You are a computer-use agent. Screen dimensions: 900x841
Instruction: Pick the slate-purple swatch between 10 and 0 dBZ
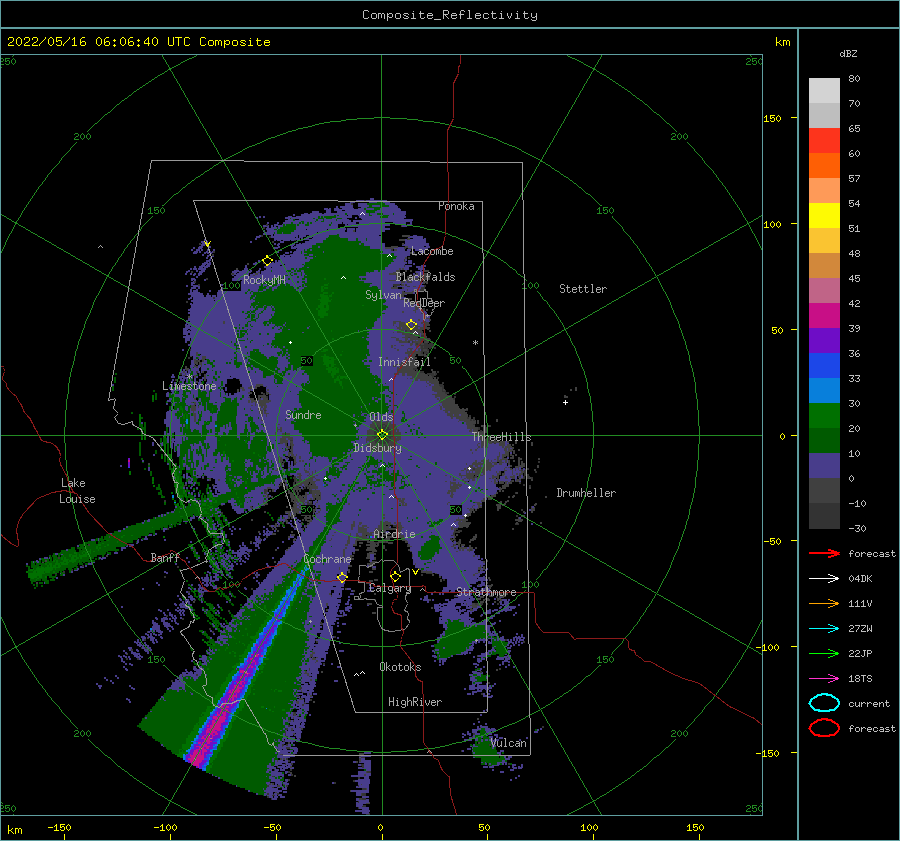(824, 466)
